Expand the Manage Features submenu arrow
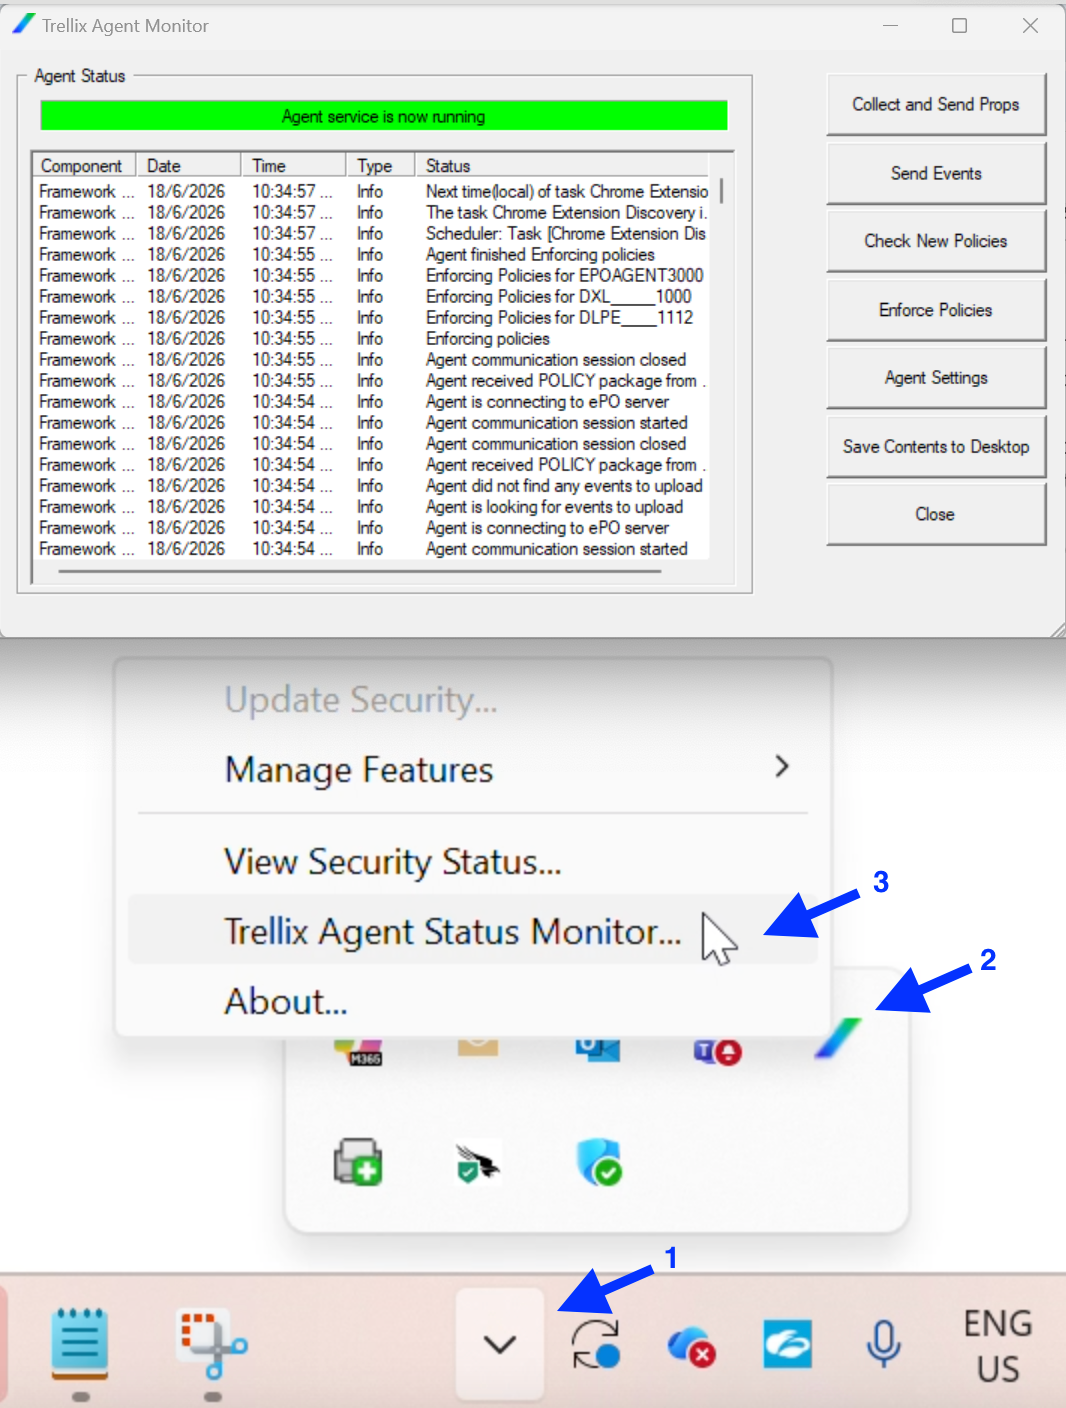Viewport: 1066px width, 1408px height. pos(782,766)
